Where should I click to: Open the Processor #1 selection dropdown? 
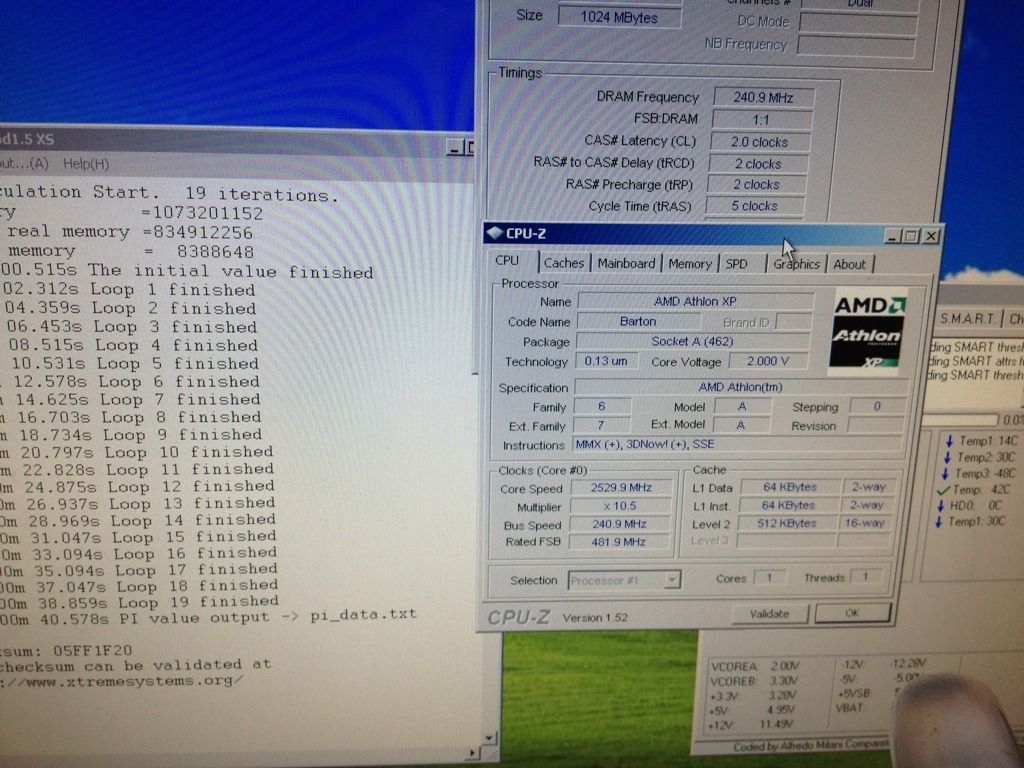tap(672, 580)
